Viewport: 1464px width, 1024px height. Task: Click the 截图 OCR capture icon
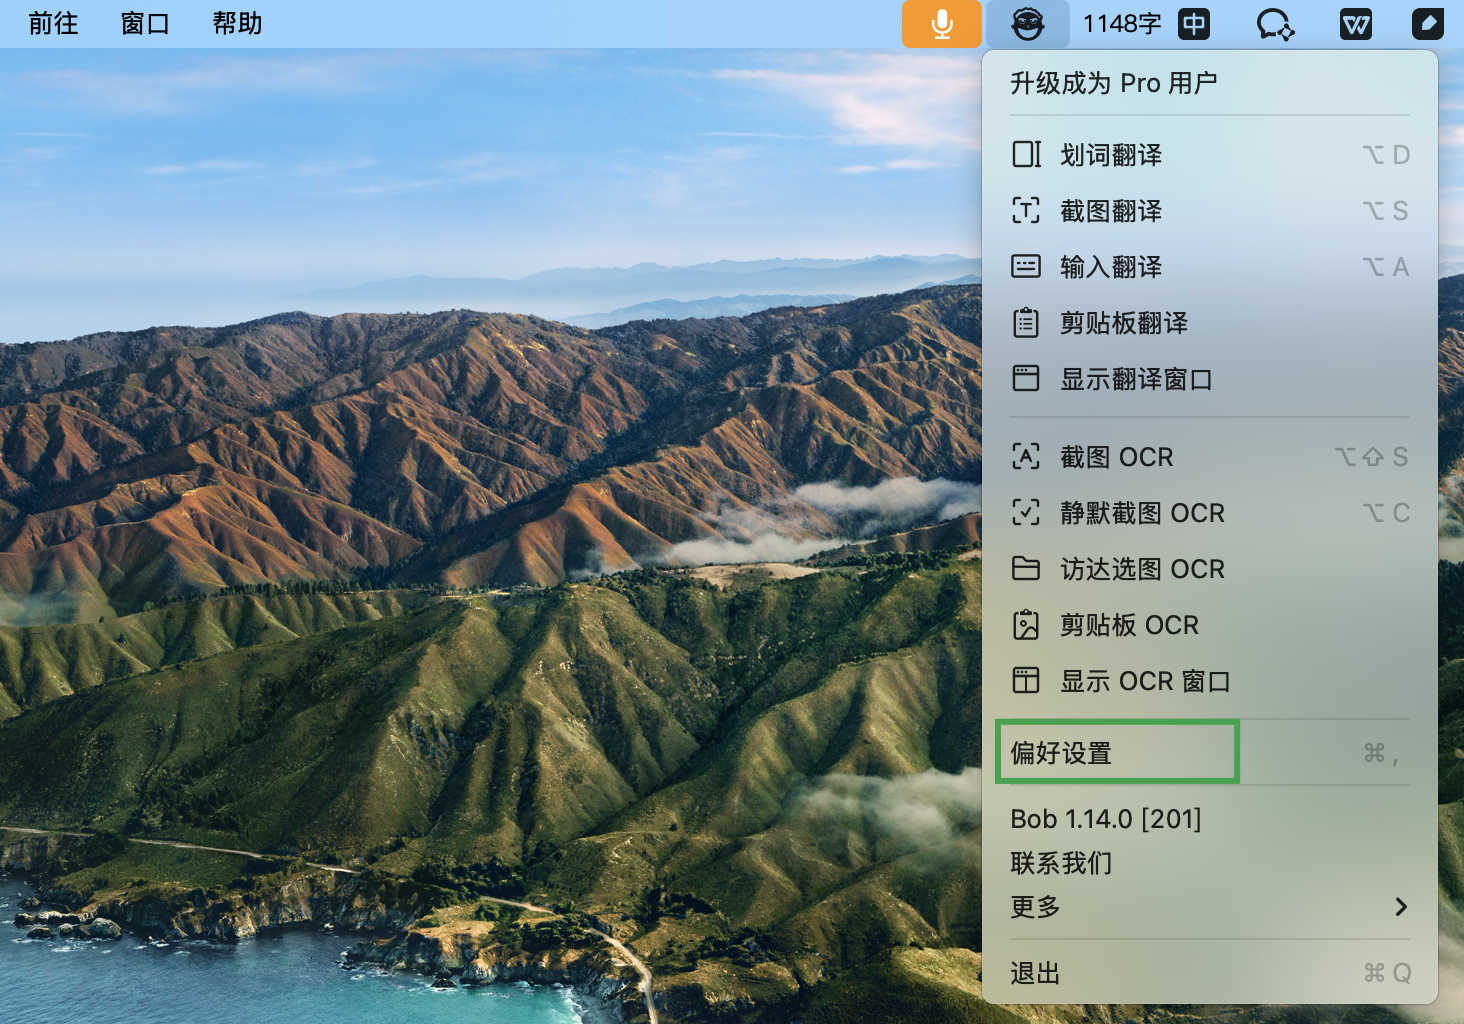point(1026,456)
